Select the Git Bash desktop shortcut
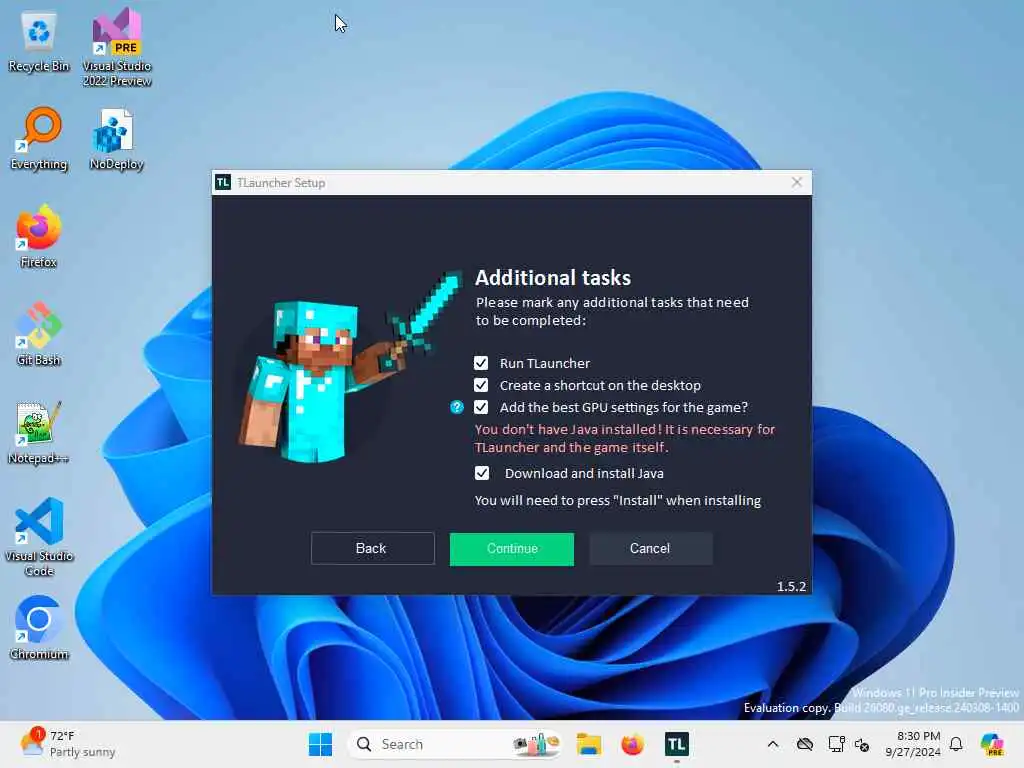 point(39,334)
